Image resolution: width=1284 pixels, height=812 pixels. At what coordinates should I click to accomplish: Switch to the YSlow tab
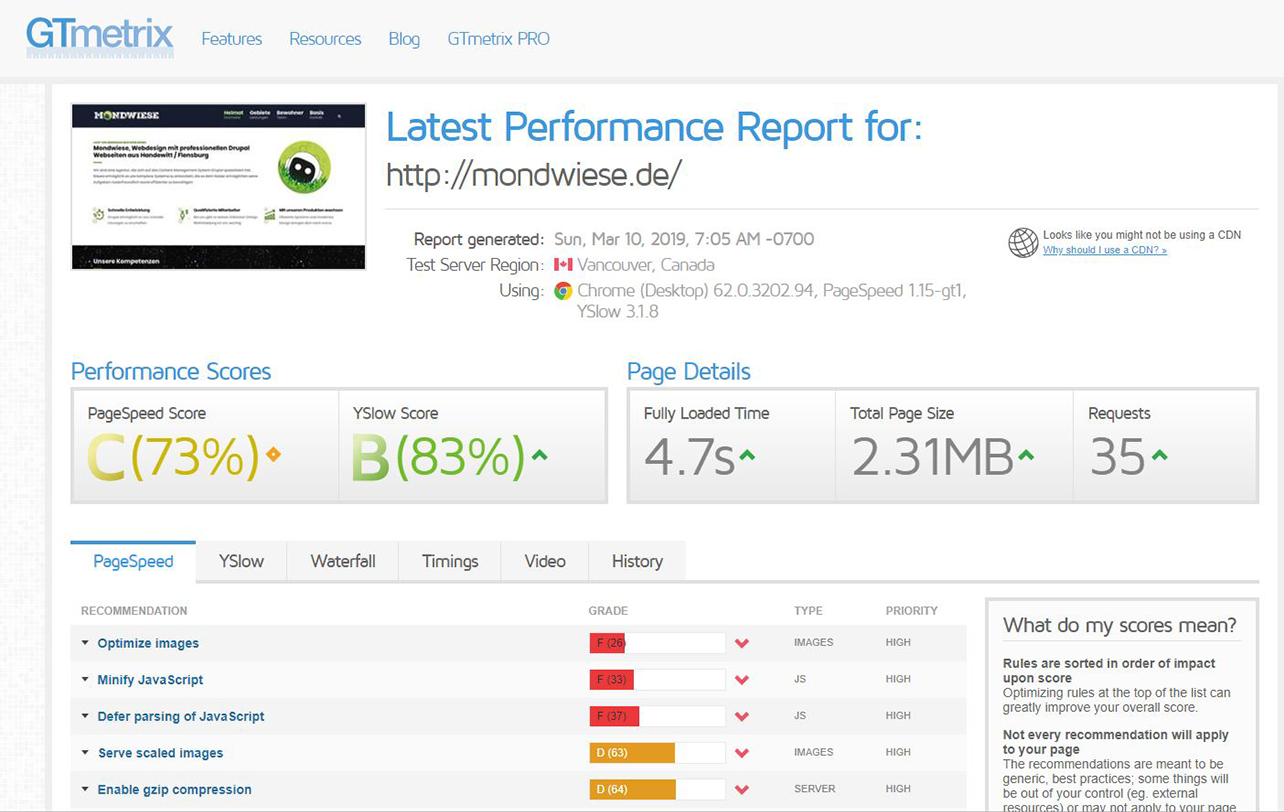click(241, 561)
